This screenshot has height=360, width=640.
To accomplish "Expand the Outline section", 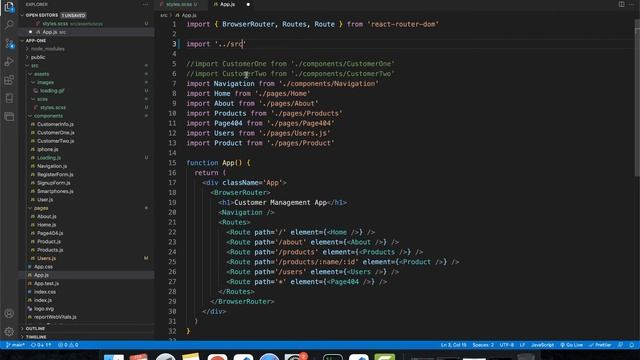I will pos(35,329).
